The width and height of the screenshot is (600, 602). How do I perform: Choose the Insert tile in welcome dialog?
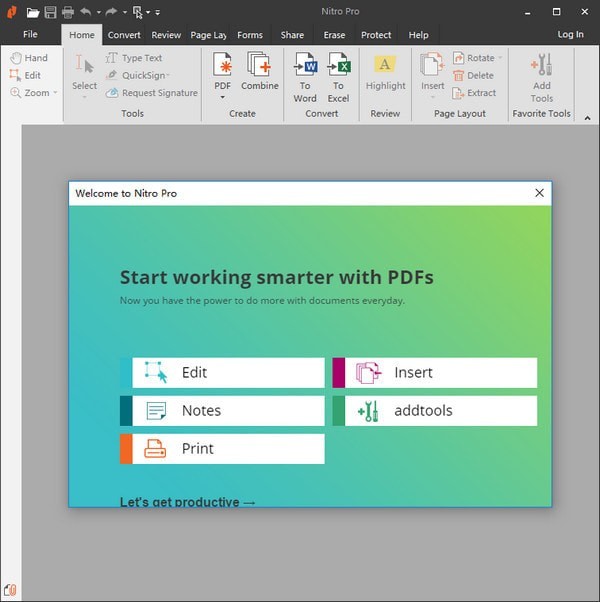pyautogui.click(x=435, y=373)
